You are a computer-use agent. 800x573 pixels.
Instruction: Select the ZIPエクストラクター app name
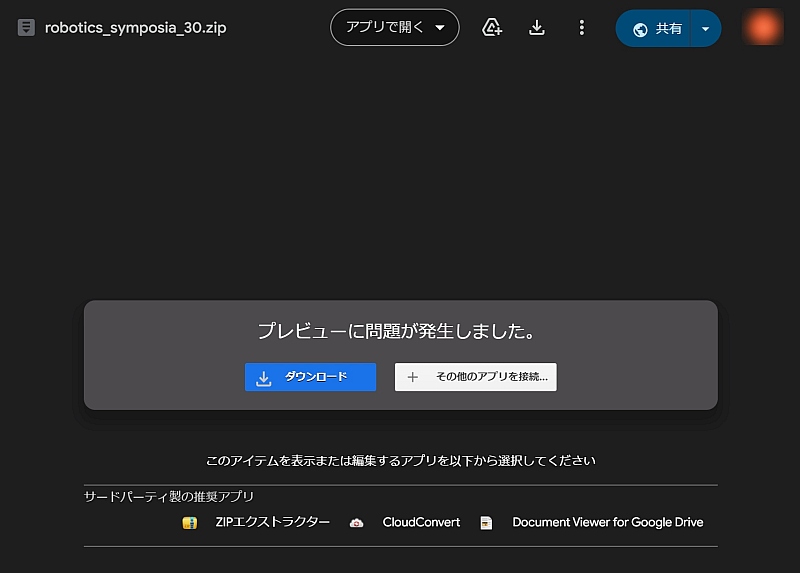click(272, 522)
